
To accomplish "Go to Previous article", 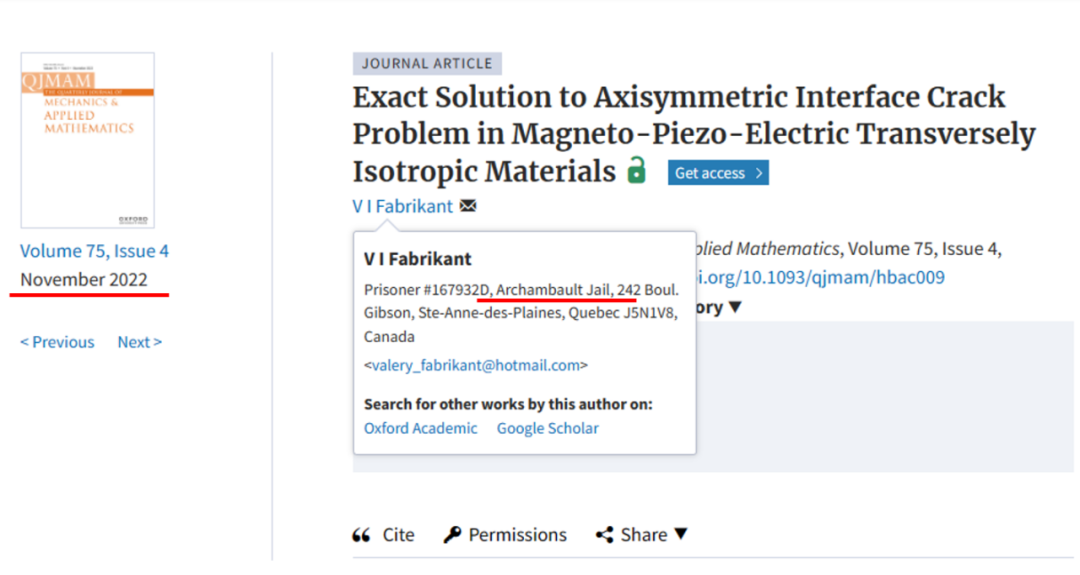I will pyautogui.click(x=57, y=342).
